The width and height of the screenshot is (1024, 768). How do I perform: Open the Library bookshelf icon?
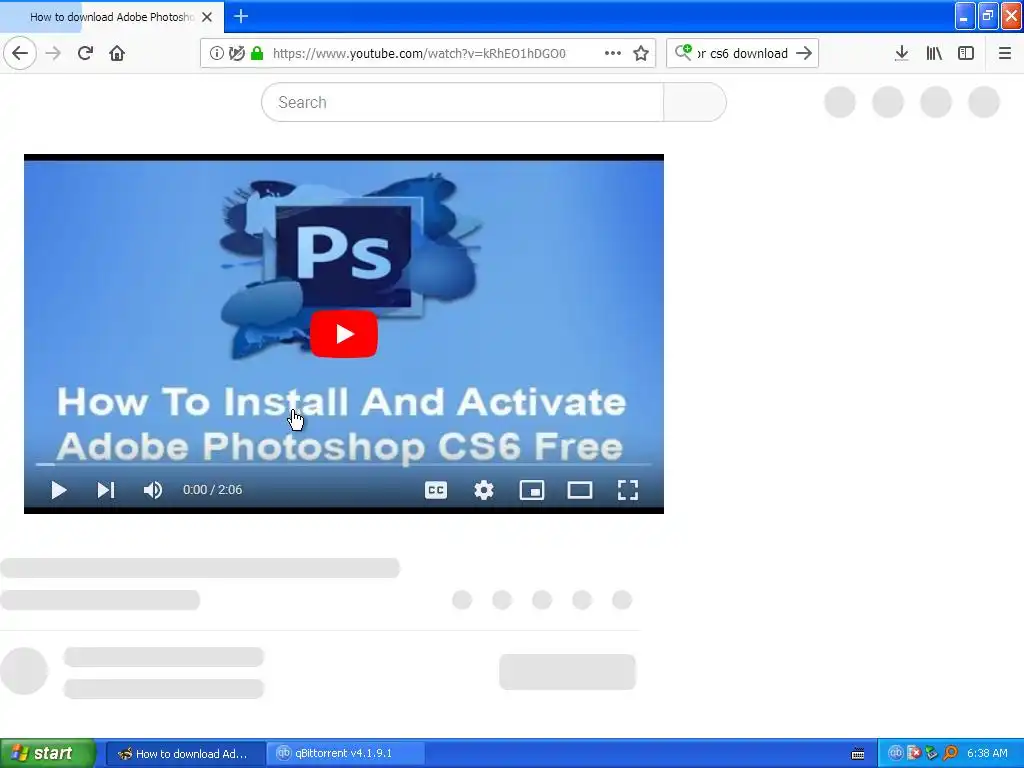point(934,53)
